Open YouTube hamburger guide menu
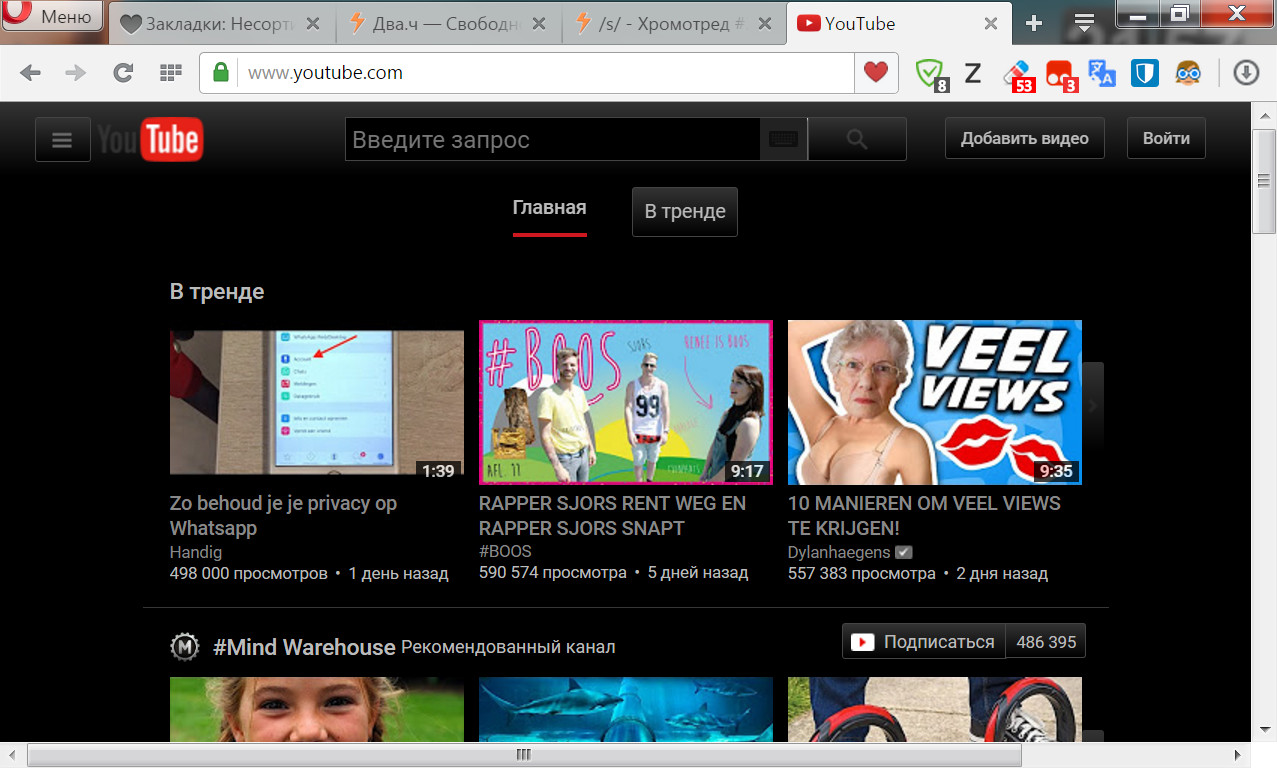The width and height of the screenshot is (1277, 768). pos(63,140)
